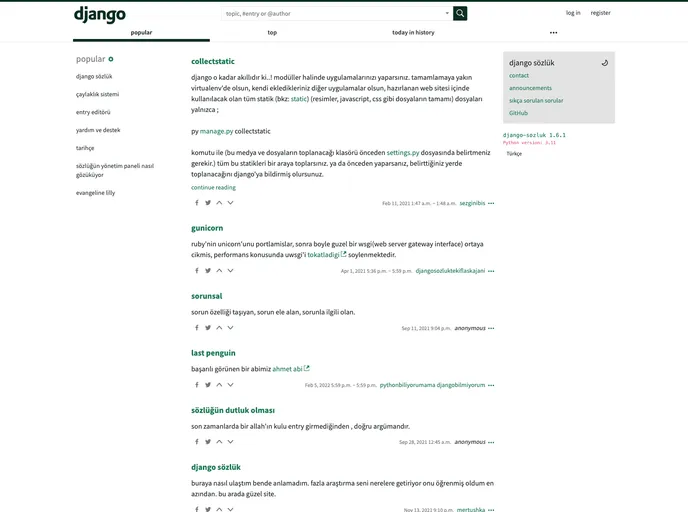This screenshot has height=512, width=688.
Task: Share last penguin entry on Facebook
Action: tap(197, 385)
